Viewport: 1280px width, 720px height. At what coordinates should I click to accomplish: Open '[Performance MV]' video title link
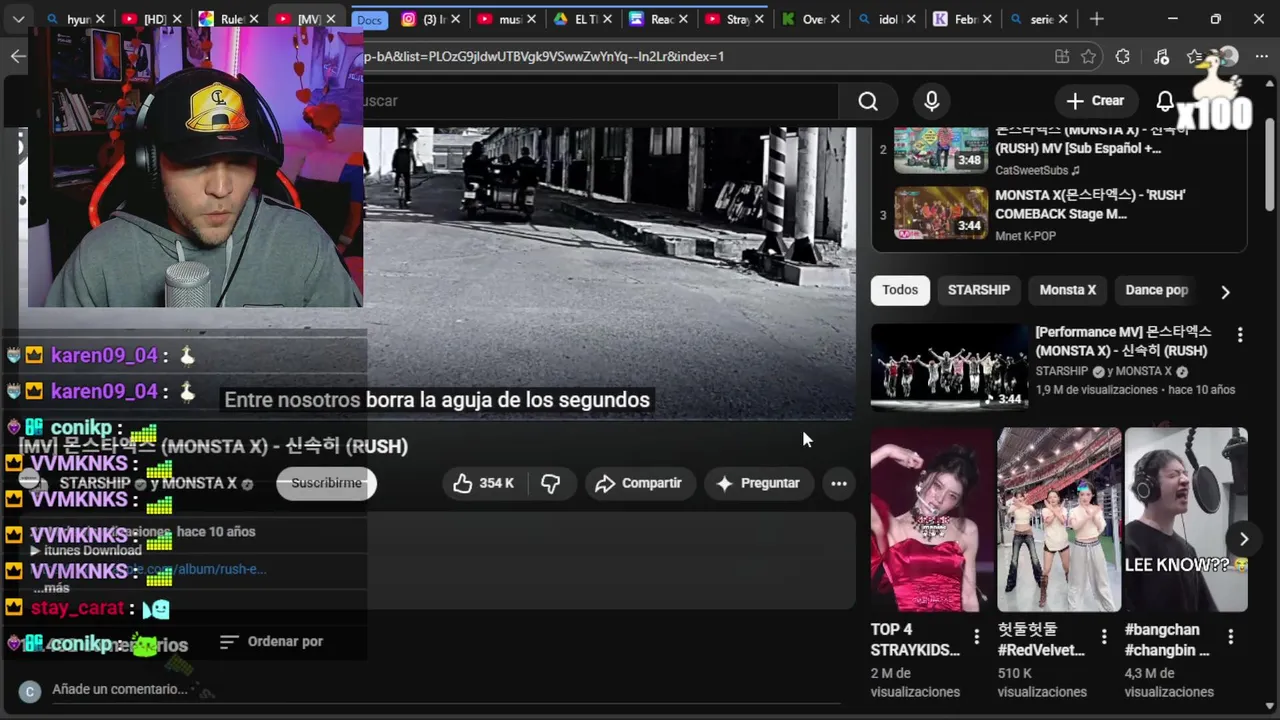coord(1123,341)
